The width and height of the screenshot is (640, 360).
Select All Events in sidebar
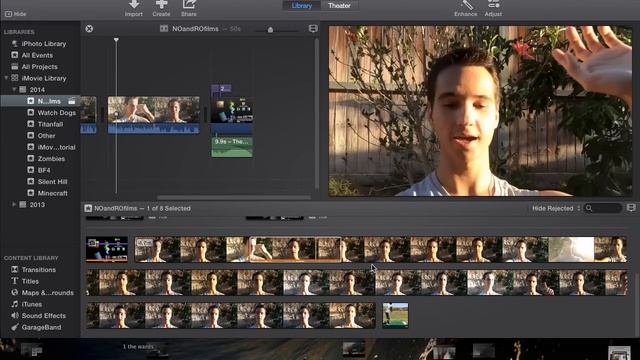tap(37, 55)
